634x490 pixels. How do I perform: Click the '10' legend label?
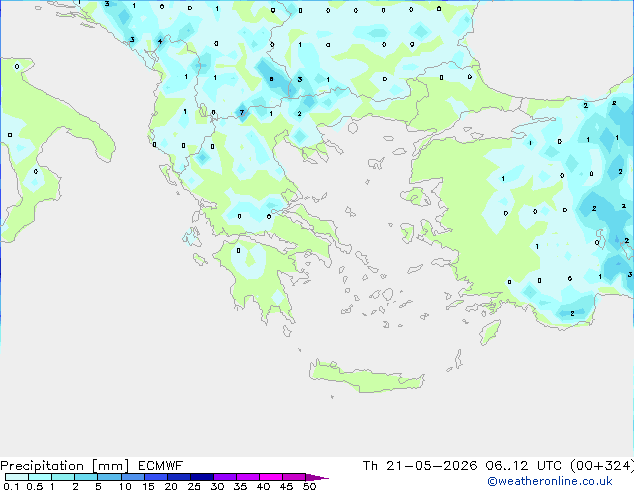point(125,486)
